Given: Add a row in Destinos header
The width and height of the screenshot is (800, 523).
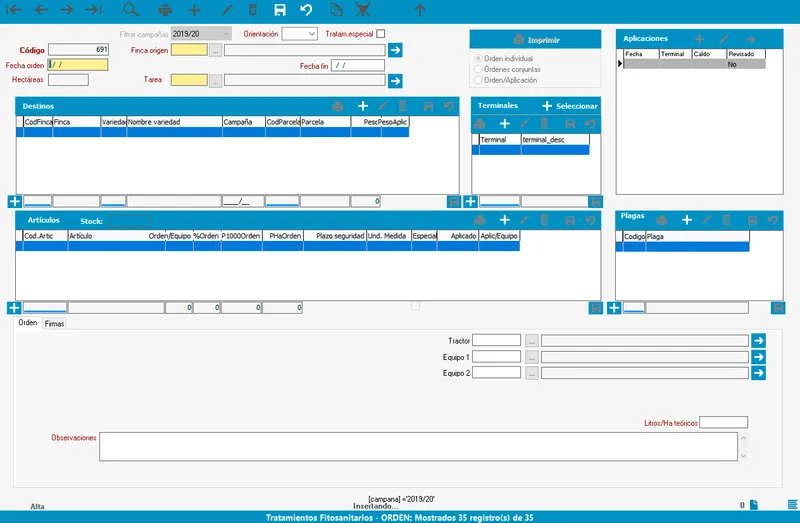Looking at the screenshot, I should [363, 106].
